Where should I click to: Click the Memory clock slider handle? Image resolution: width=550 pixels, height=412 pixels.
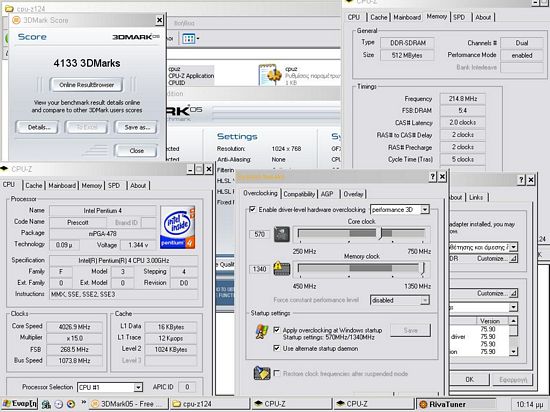pyautogui.click(x=423, y=269)
